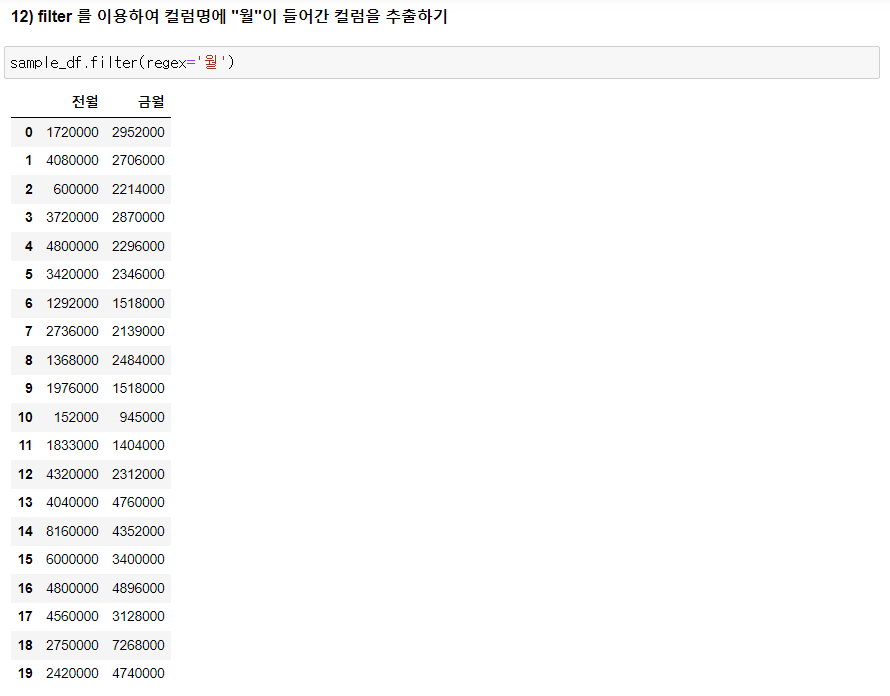Click value 2736000 in row 7
Viewport: 890px width, 696px height.
(x=72, y=332)
